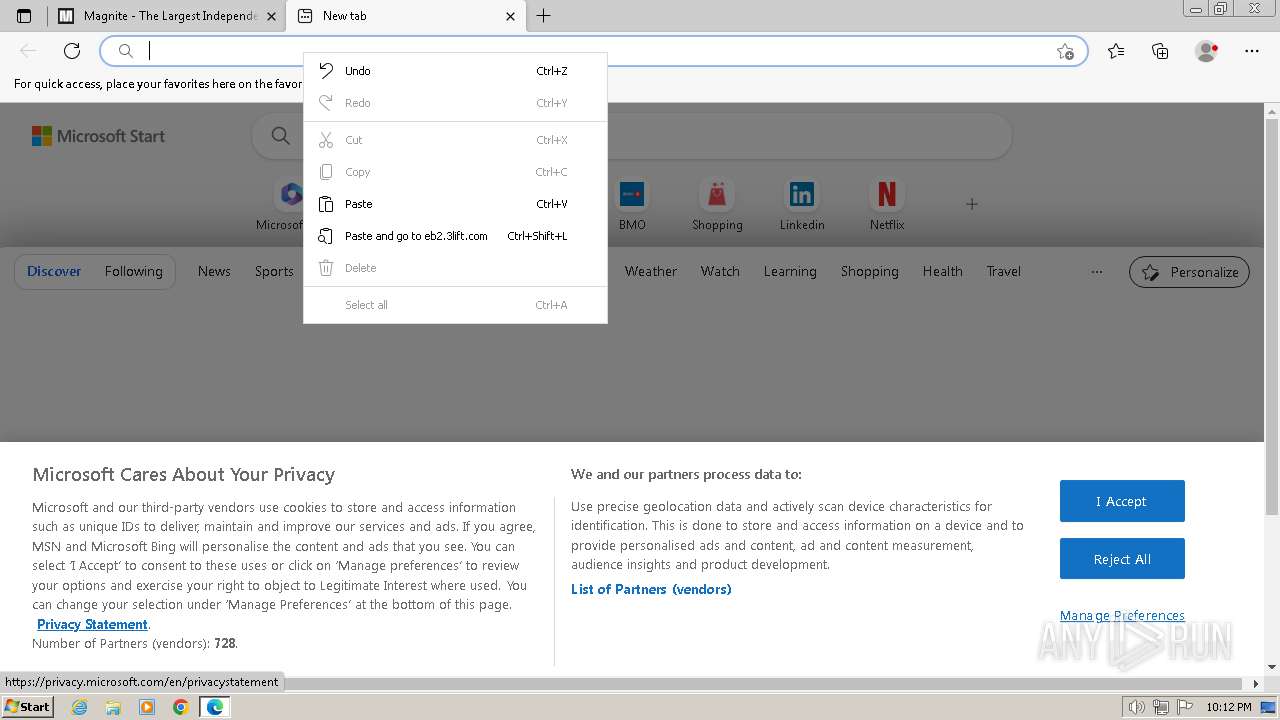Select the New tab tab

pos(406,16)
